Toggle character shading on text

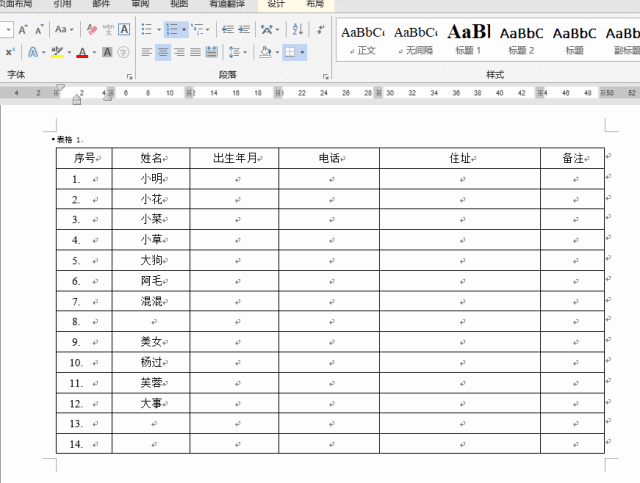click(108, 52)
